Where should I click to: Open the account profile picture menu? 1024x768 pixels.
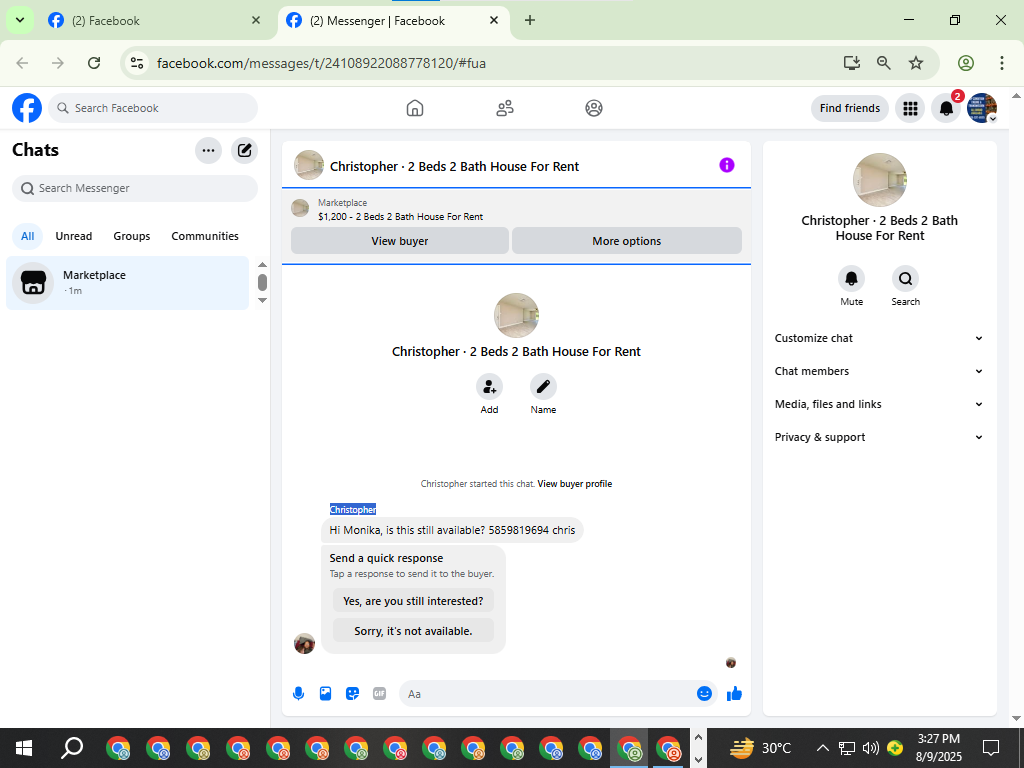click(x=982, y=108)
